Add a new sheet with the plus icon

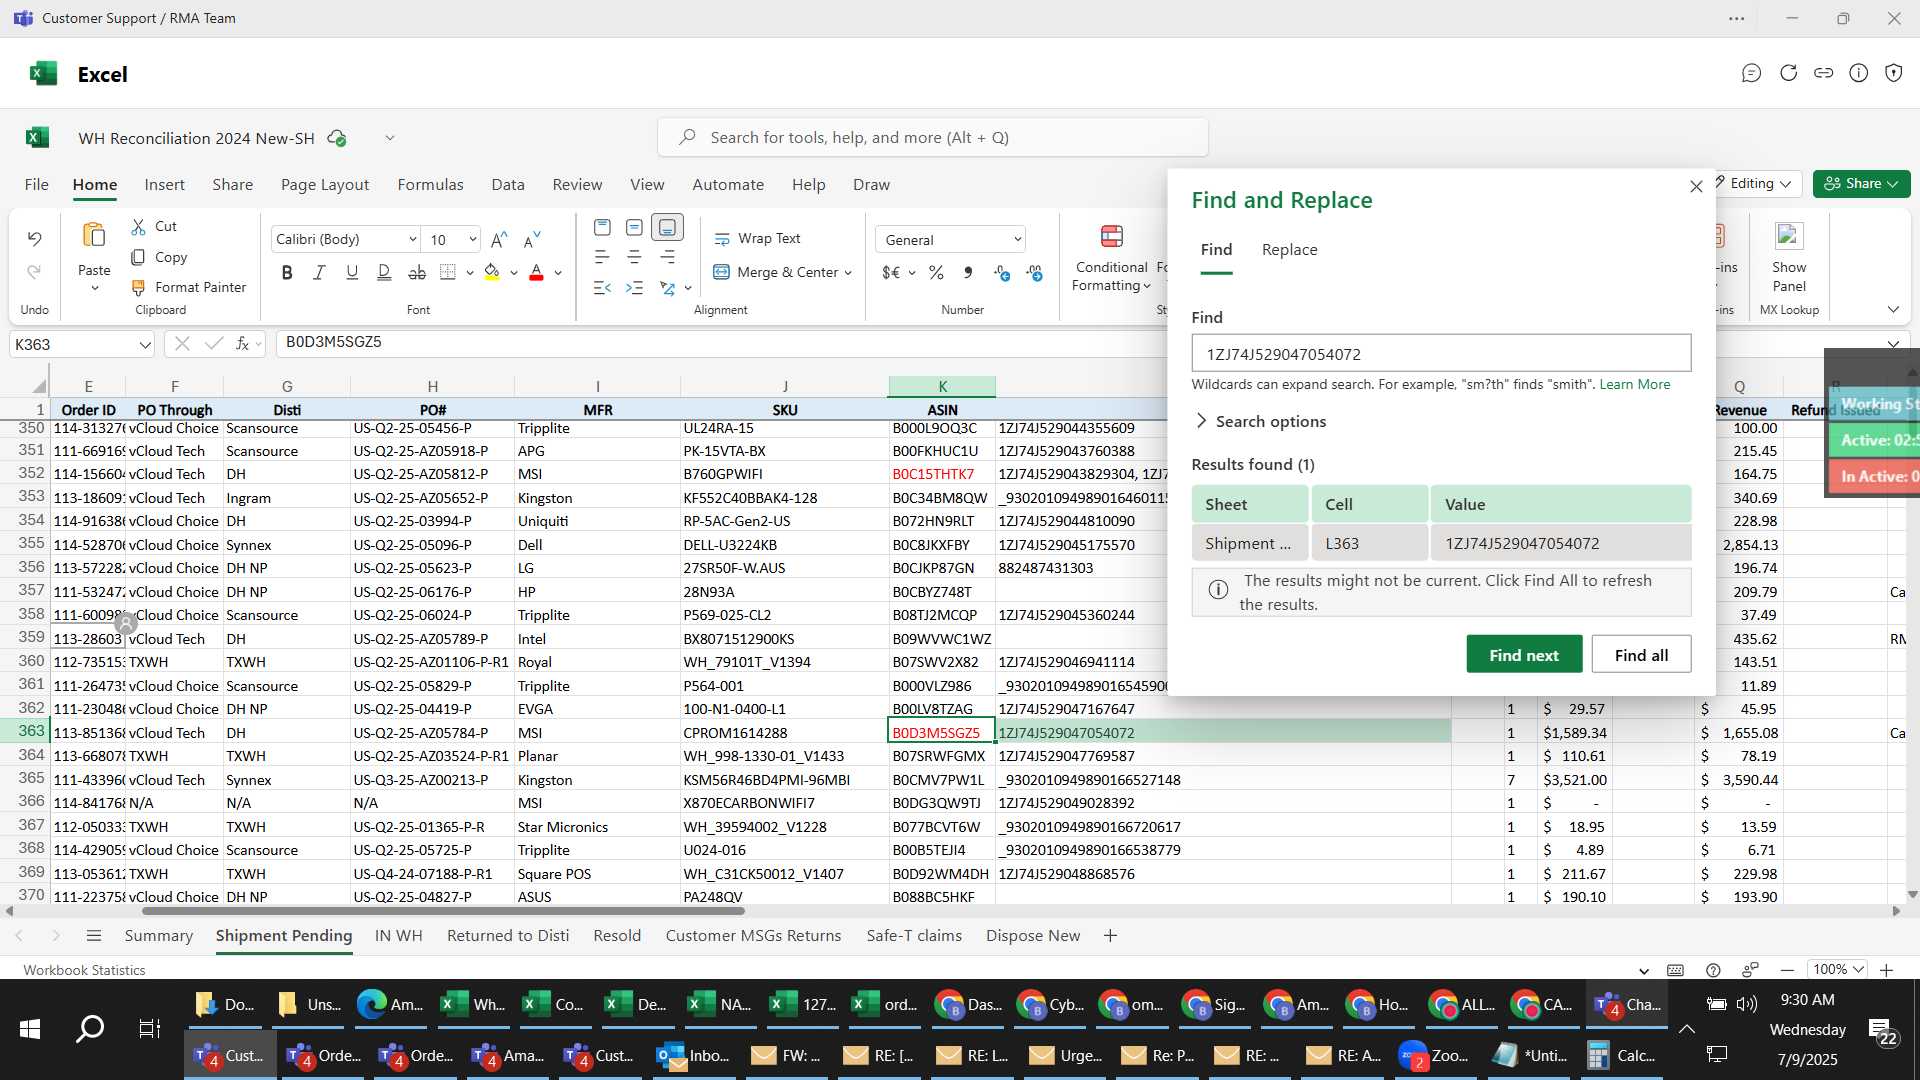(1110, 936)
